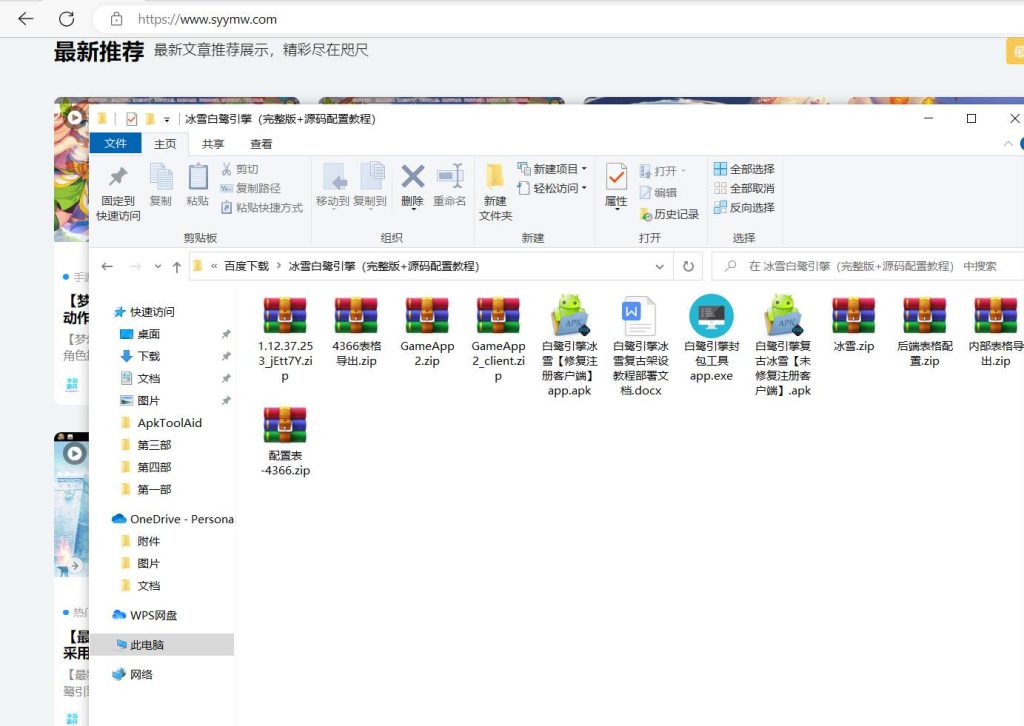Click the 固定到快速访问 pin icon

coord(118,188)
